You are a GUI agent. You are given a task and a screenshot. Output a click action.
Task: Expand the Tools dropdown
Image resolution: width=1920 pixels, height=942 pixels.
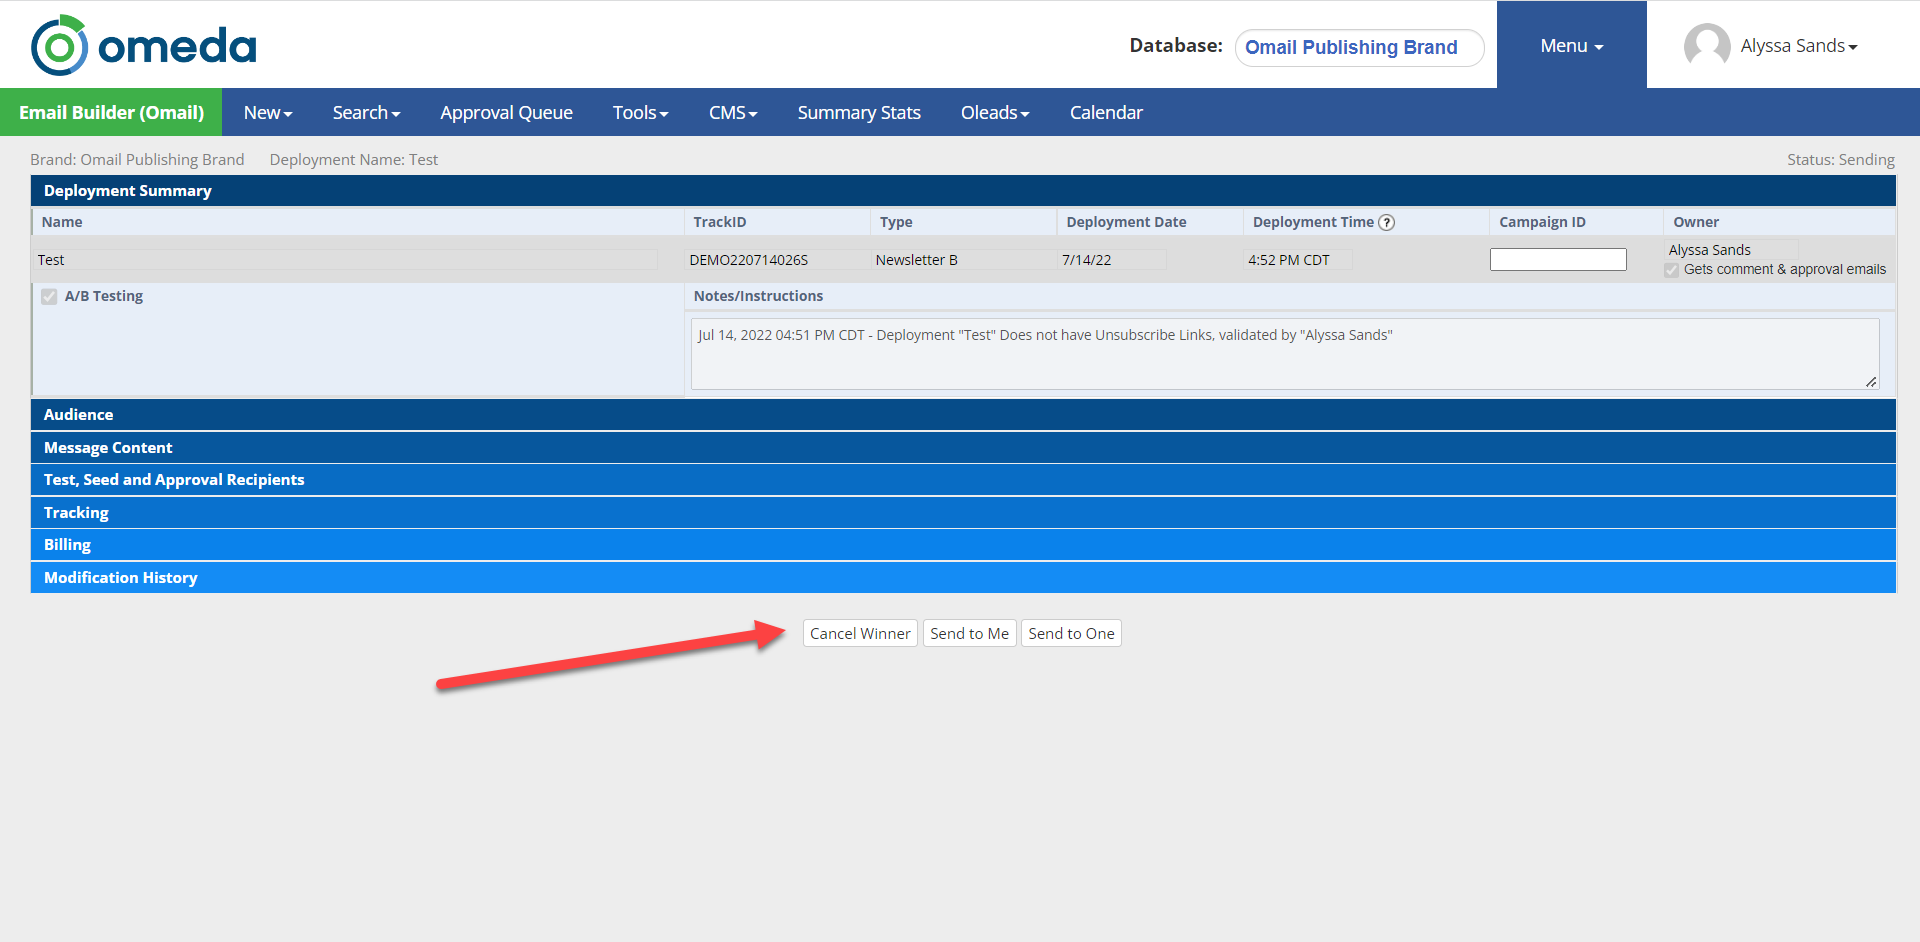coord(640,113)
